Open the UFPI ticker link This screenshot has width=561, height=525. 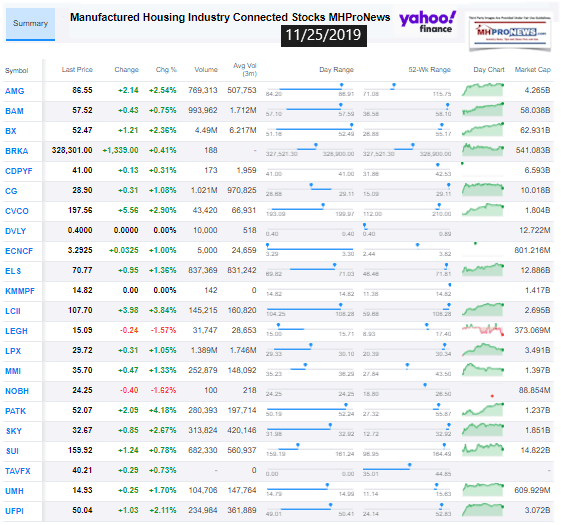[14, 511]
